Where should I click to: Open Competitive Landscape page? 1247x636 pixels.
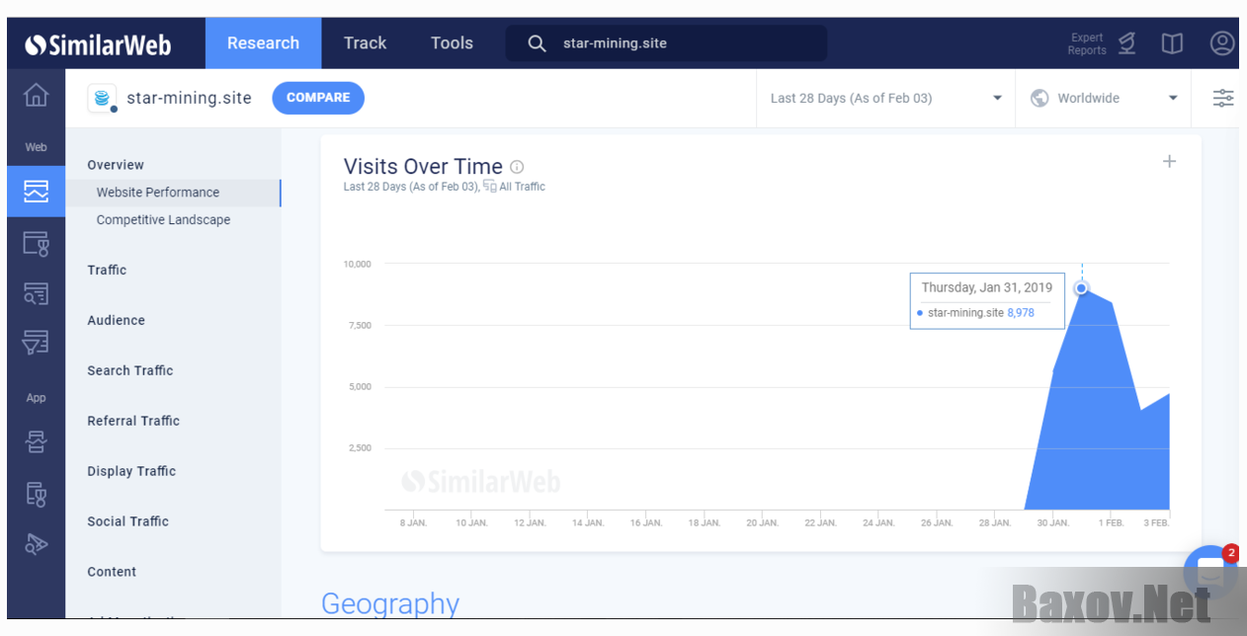point(163,220)
